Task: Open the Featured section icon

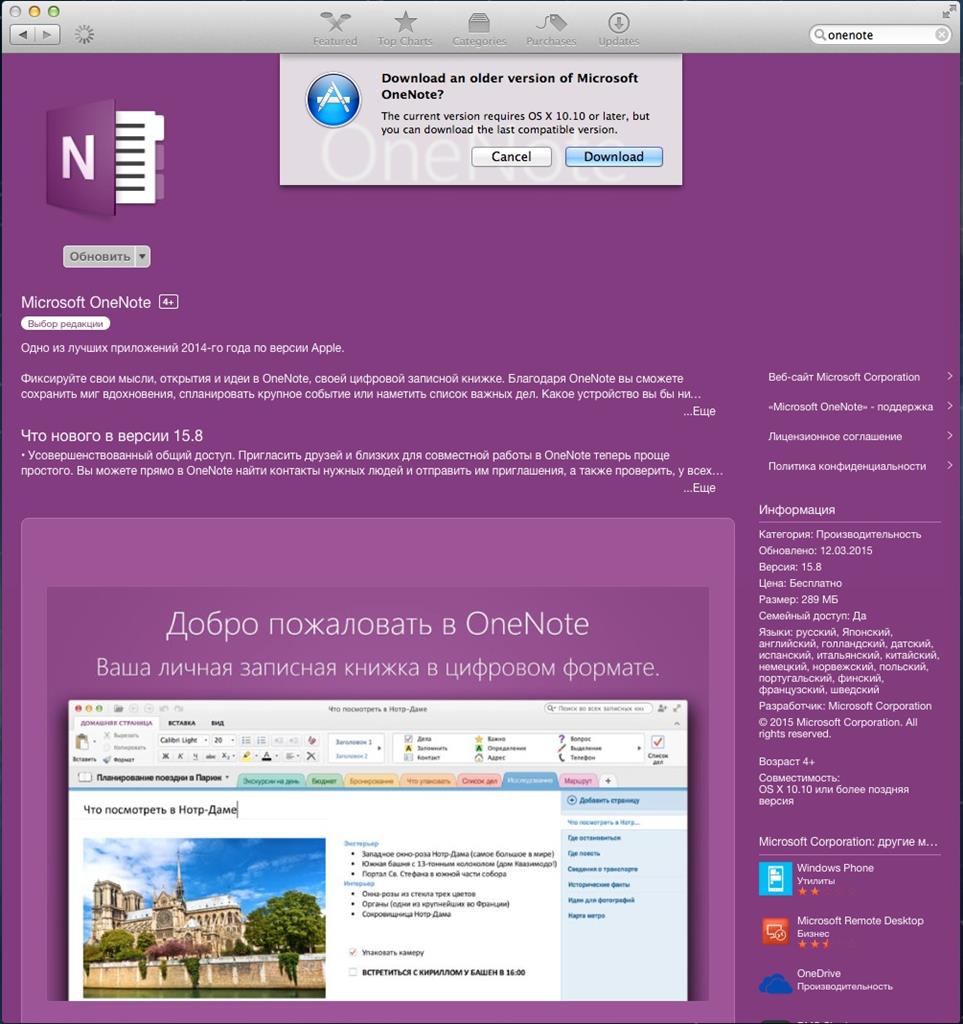Action: (x=335, y=24)
